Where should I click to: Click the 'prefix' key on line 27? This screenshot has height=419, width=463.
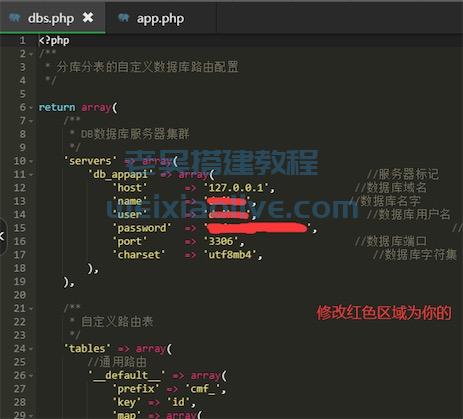(x=136, y=389)
